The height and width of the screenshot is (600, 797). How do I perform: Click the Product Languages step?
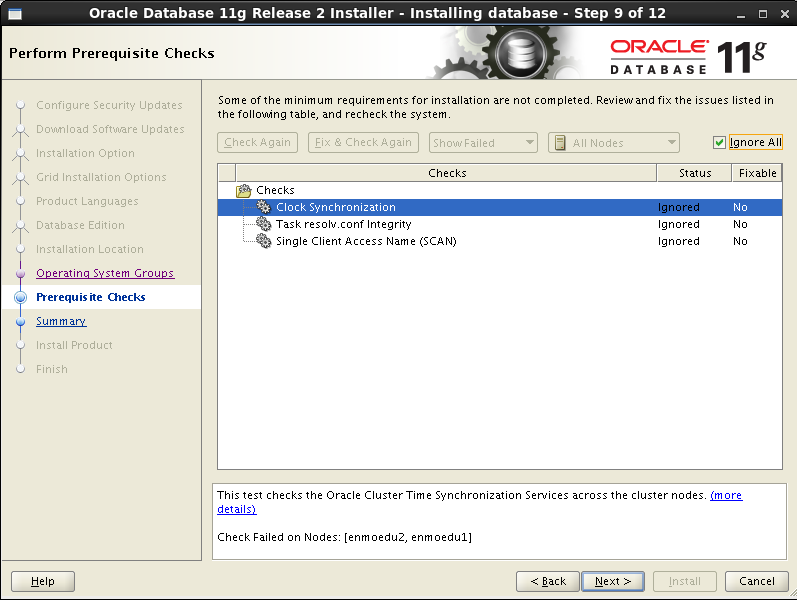point(87,201)
